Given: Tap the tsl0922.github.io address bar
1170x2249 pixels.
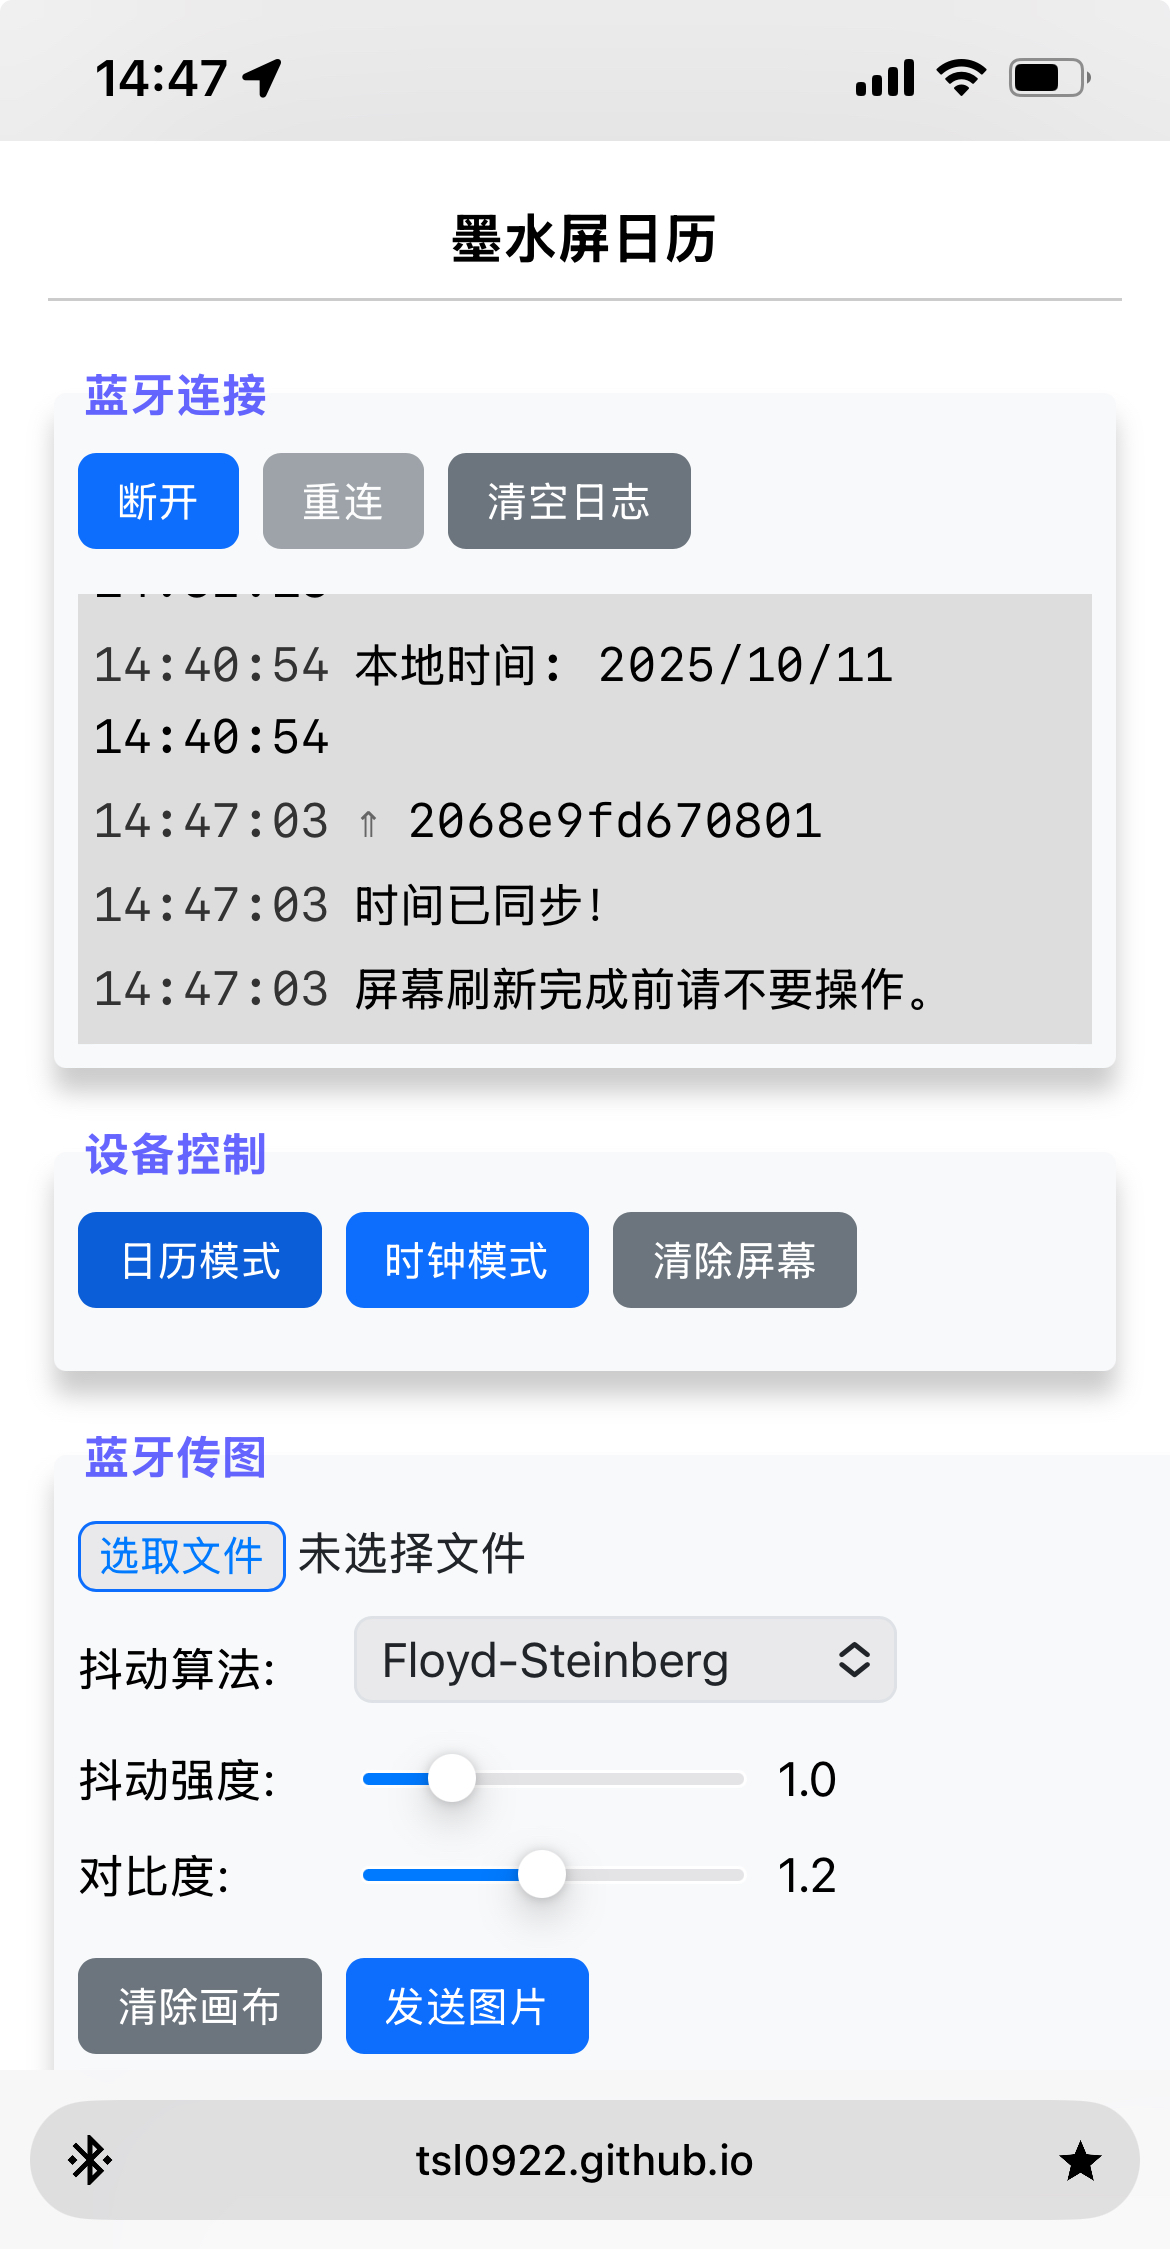Looking at the screenshot, I should point(584,2160).
